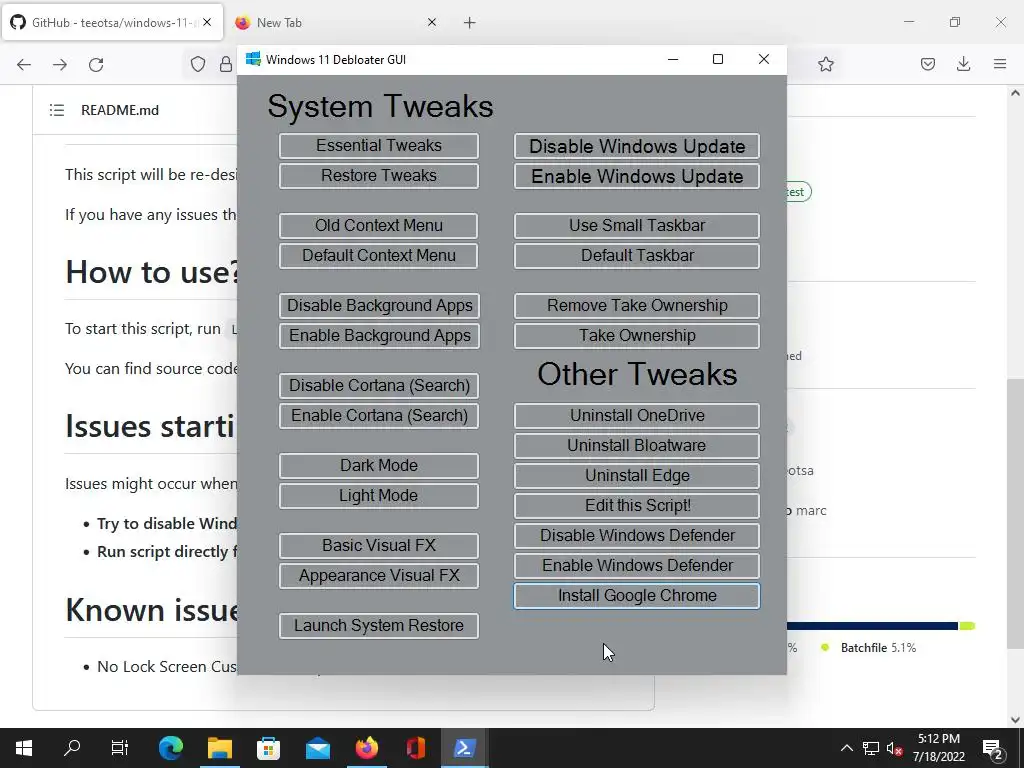The width and height of the screenshot is (1024, 768).
Task: Apply the Old Context Menu tweak
Action: point(379,225)
